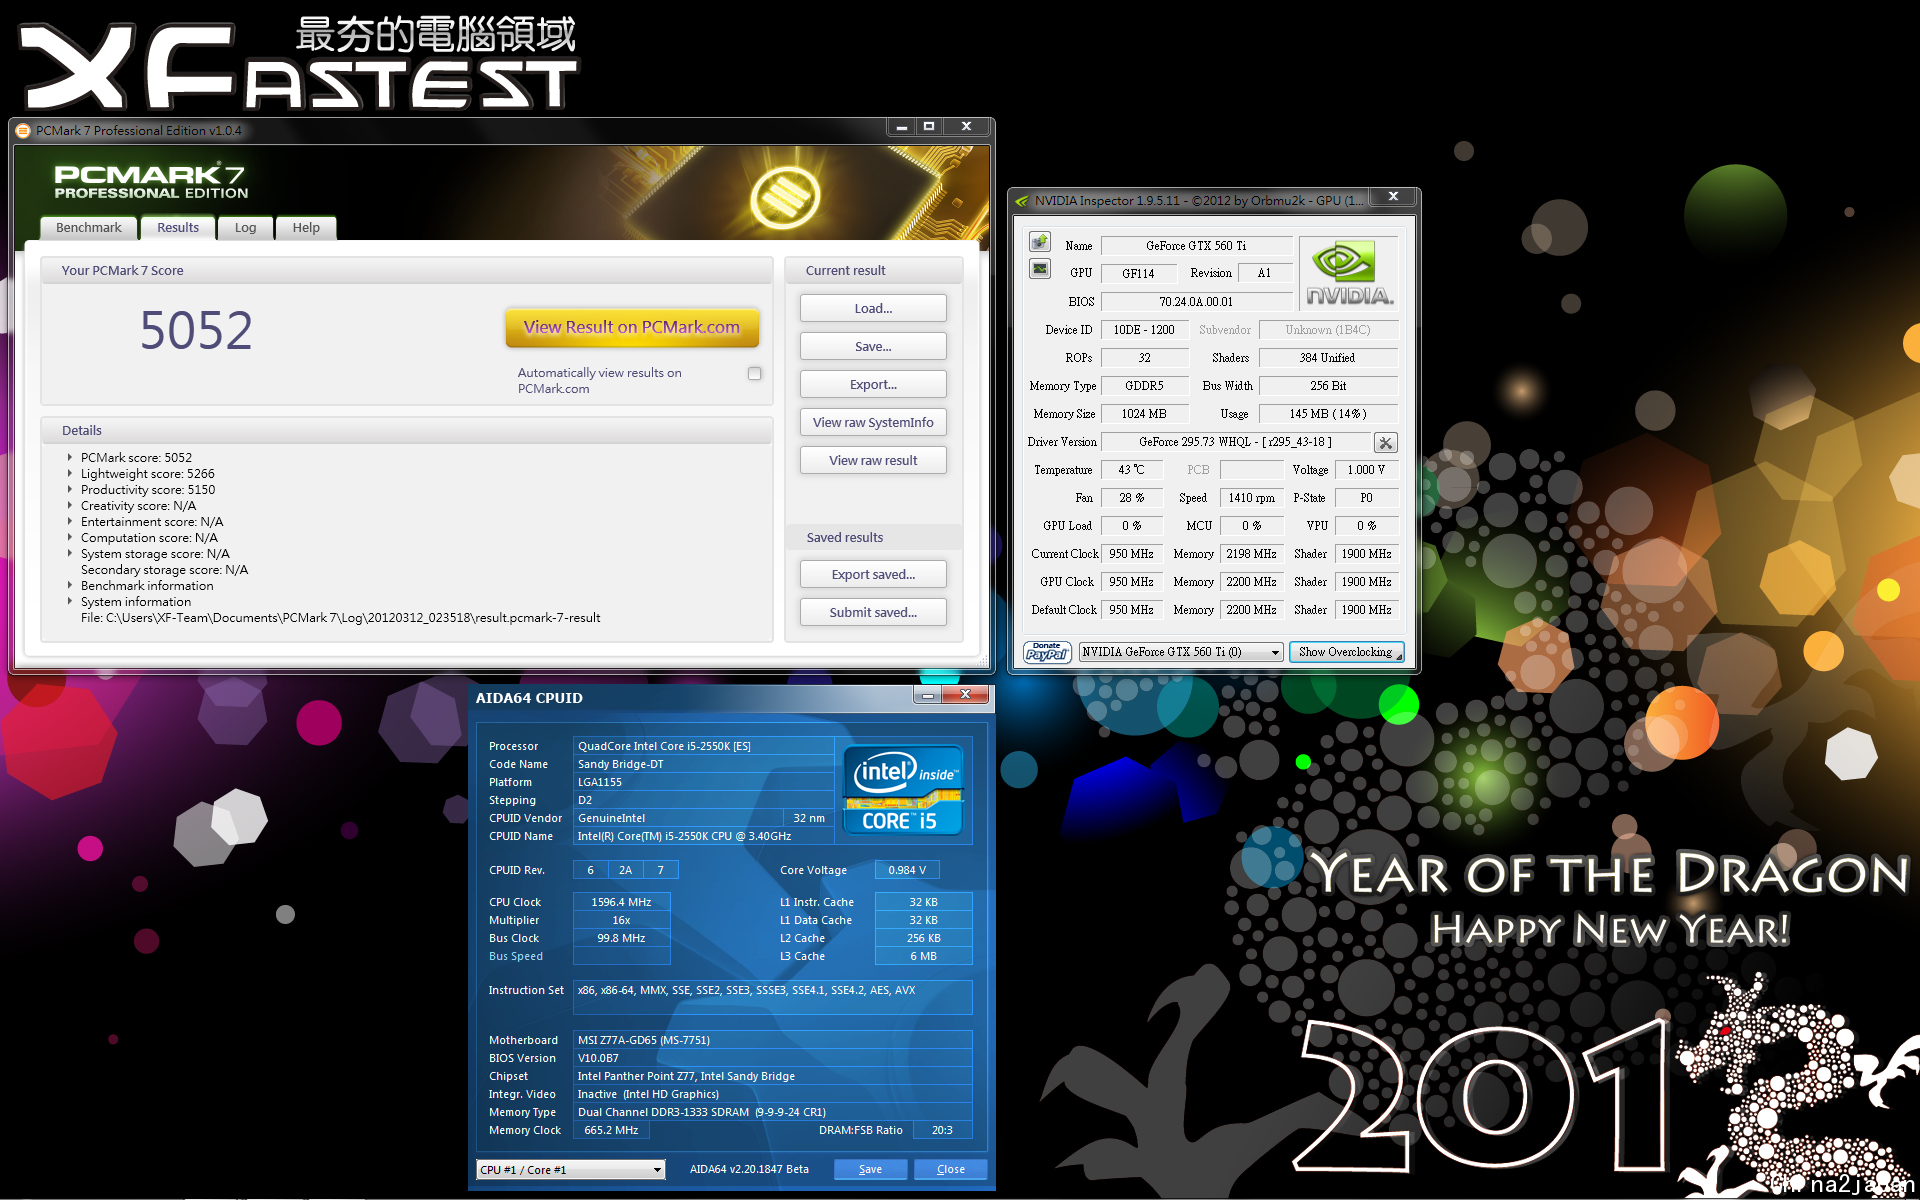Enable automatically view results on PCMark.com checkbox
Viewport: 1920px width, 1200px height.
(x=755, y=373)
